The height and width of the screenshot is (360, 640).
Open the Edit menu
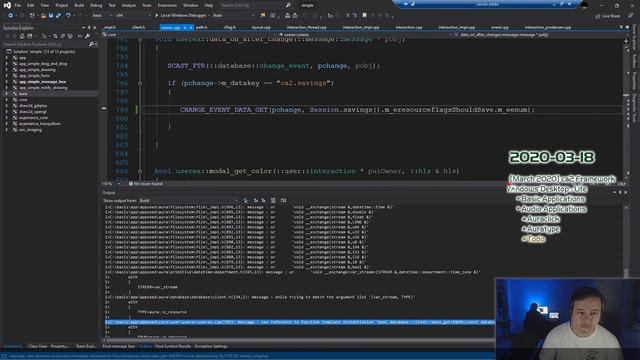click(x=31, y=5)
